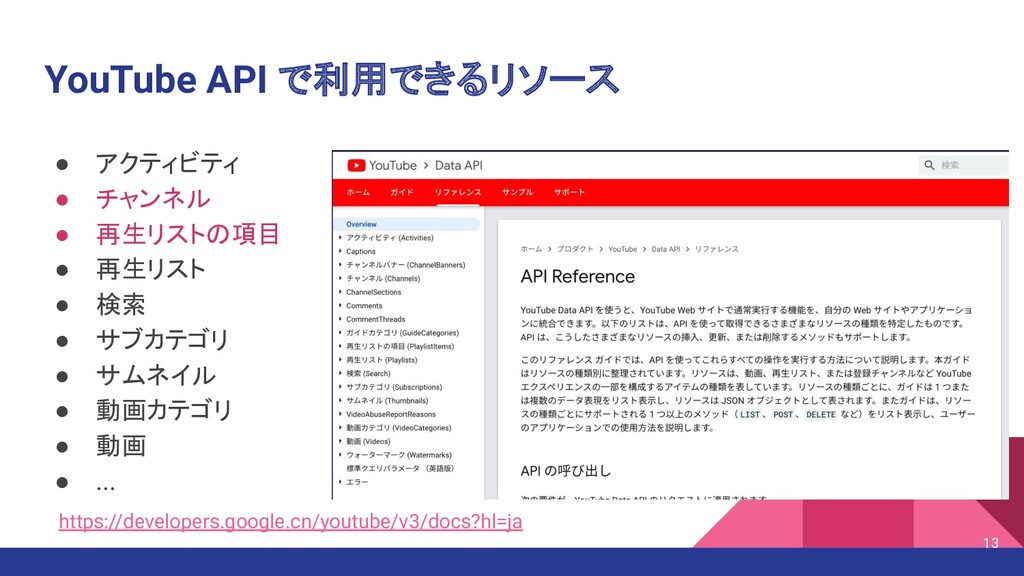Expand the チャンネルバナー (ChannelBanners) arrow

click(340, 265)
